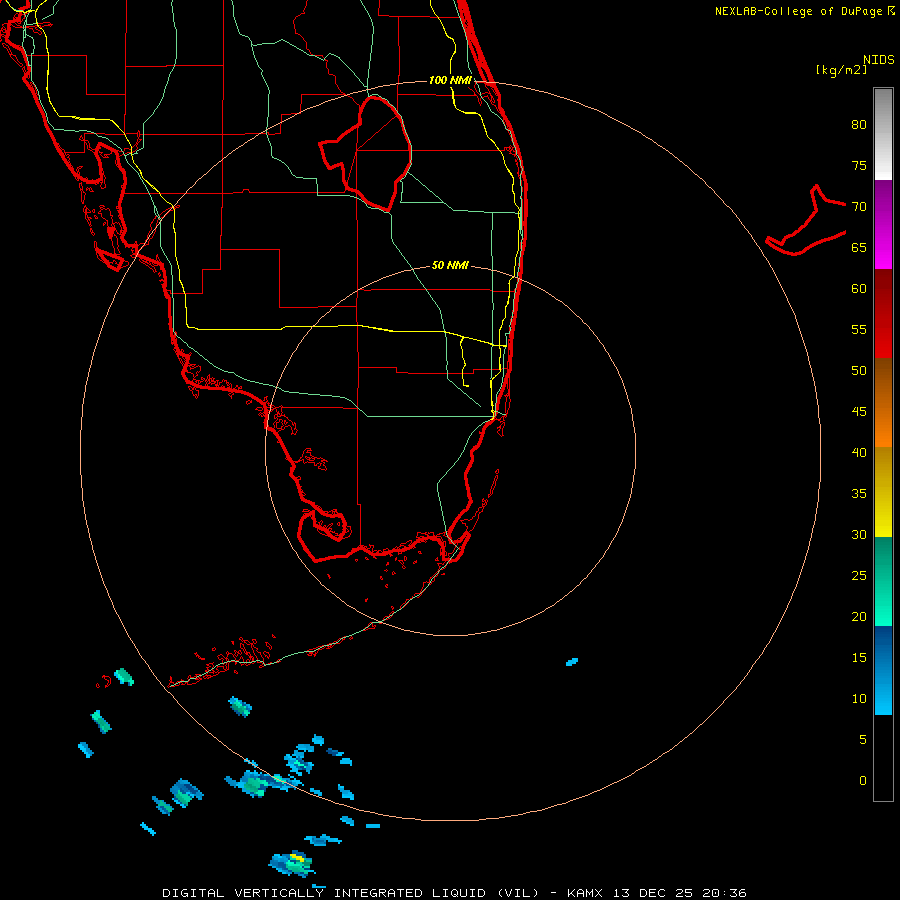
Task: Click the "[kg/m2]" units label
Action: coord(841,70)
